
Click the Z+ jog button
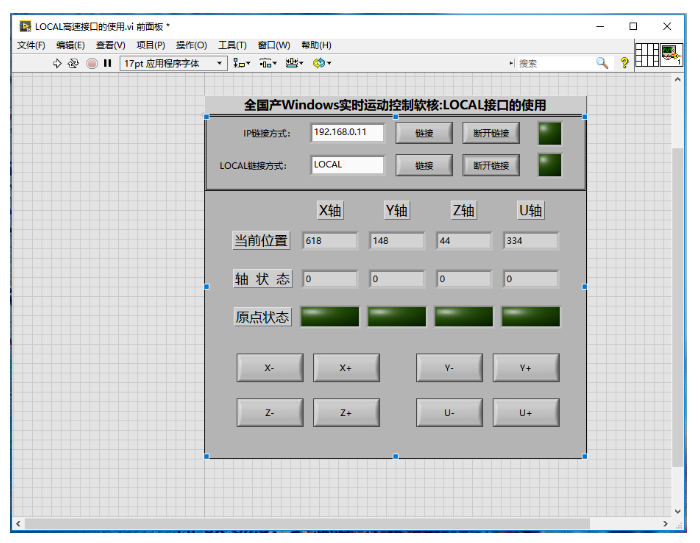tap(346, 413)
